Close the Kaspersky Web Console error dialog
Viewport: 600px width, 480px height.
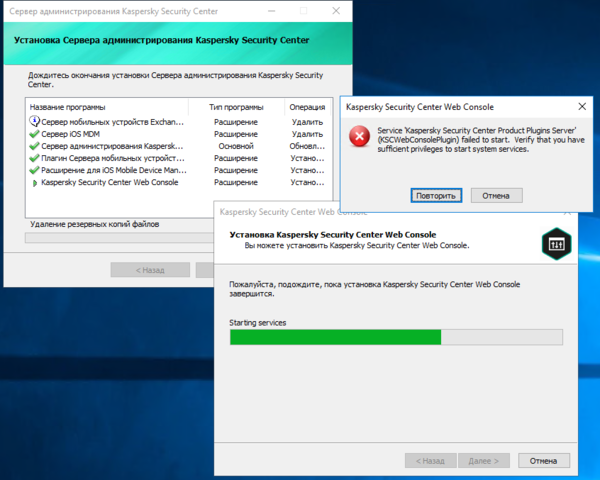(x=582, y=106)
